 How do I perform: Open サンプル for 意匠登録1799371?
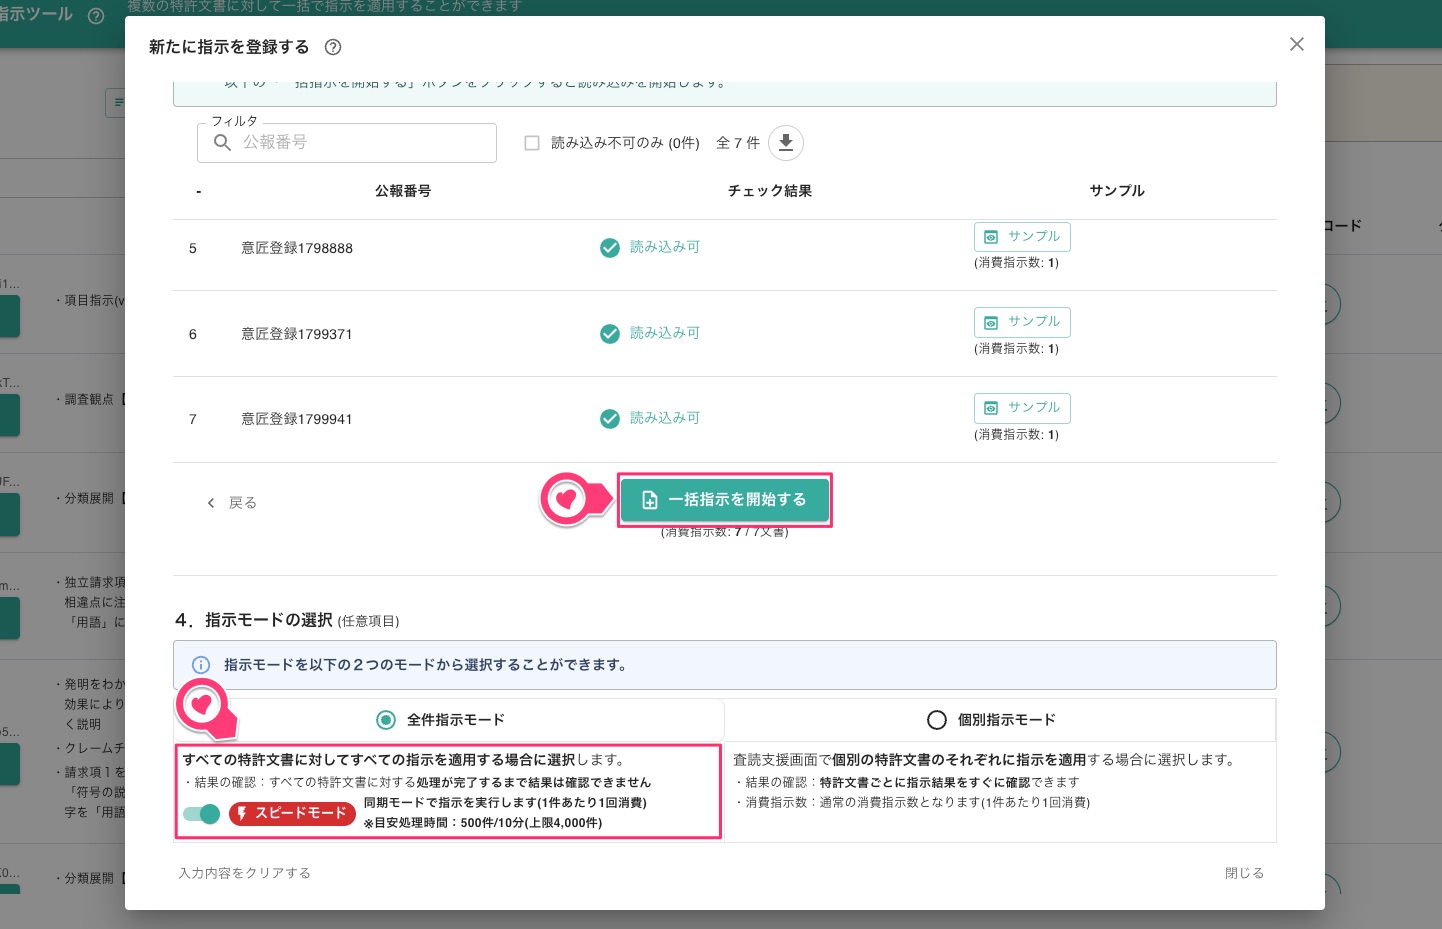tap(1022, 322)
